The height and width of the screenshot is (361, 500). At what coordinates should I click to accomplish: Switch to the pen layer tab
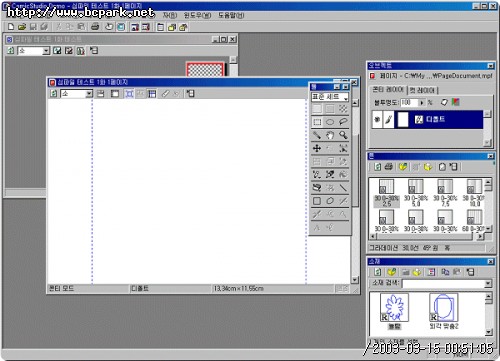[x=422, y=90]
